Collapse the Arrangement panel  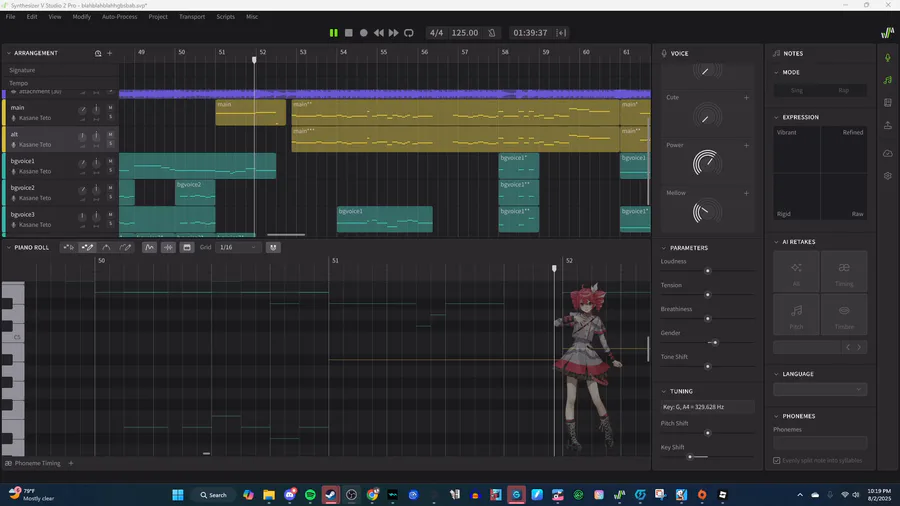point(9,53)
